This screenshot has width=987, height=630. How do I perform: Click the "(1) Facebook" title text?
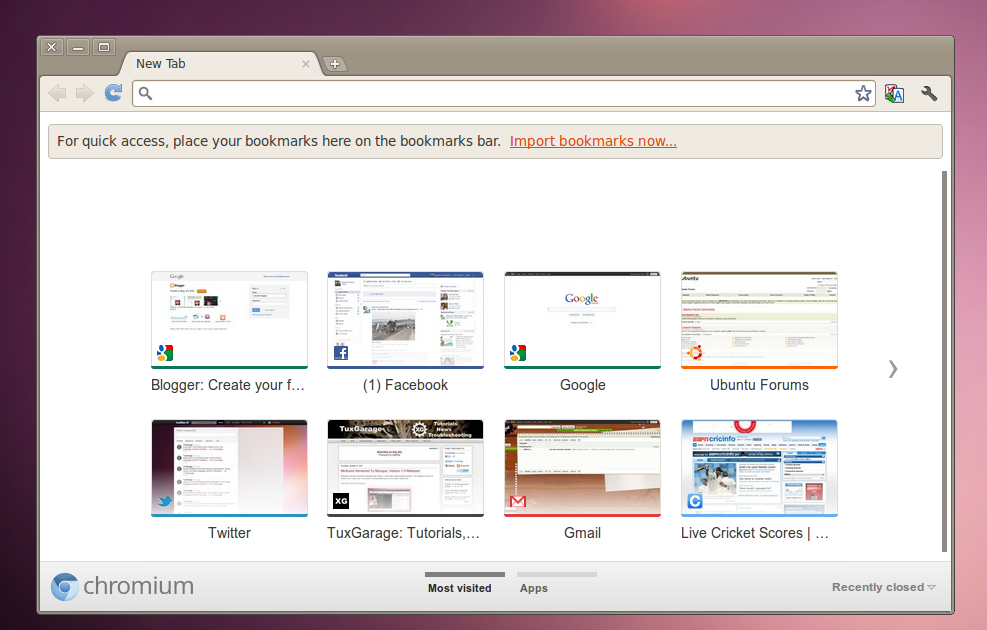(405, 385)
